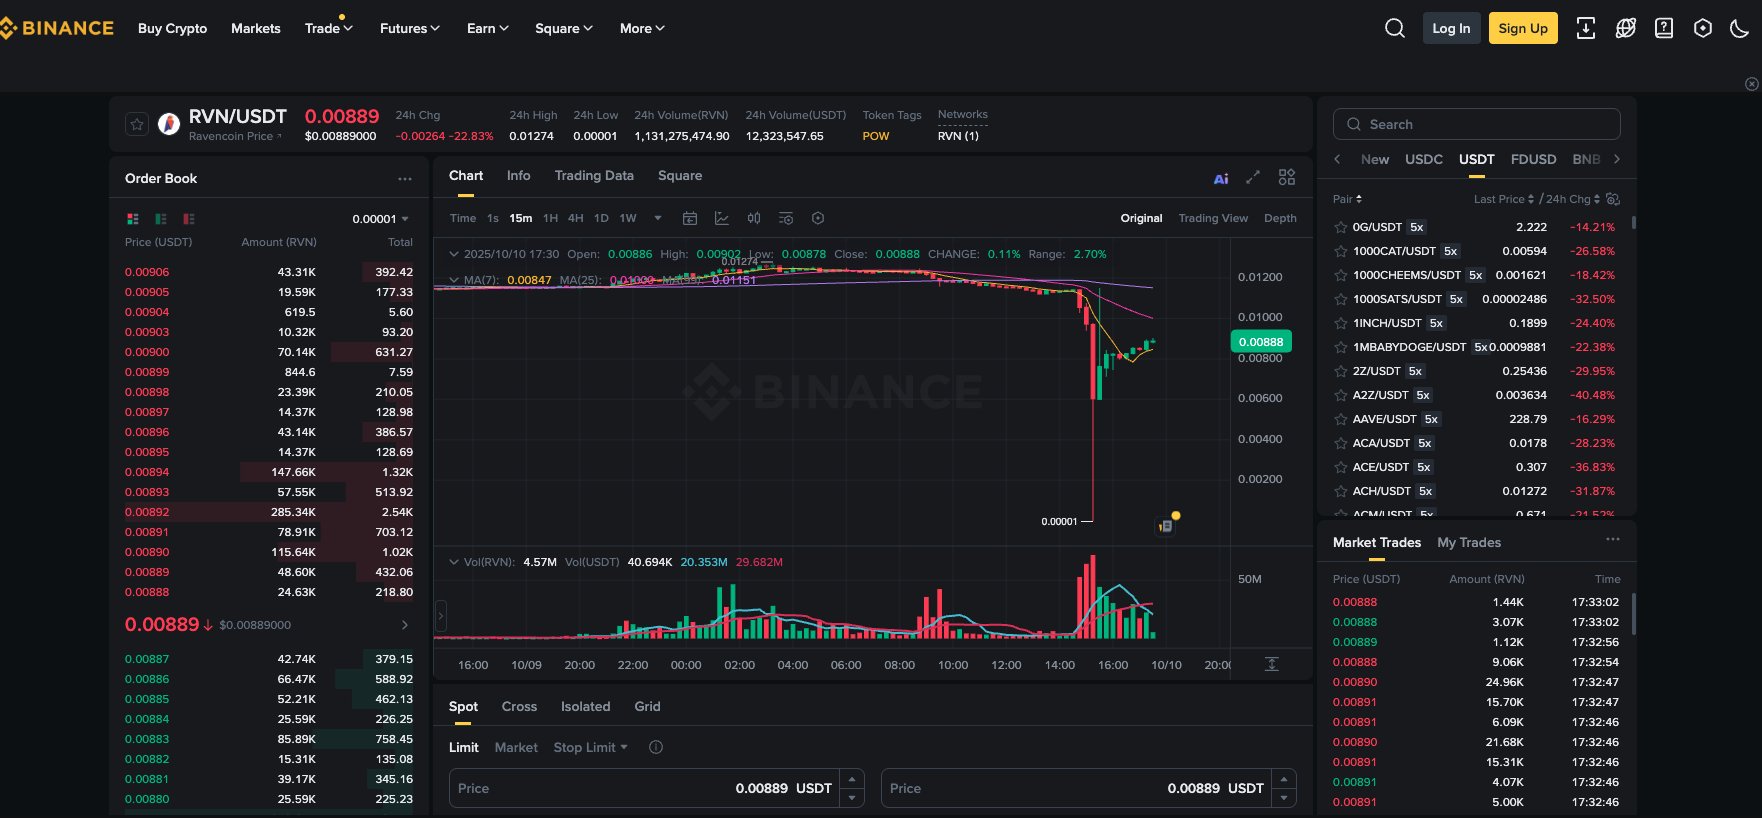Click the candlestick chart style icon
Viewport: 1762px width, 818px height.
(754, 218)
